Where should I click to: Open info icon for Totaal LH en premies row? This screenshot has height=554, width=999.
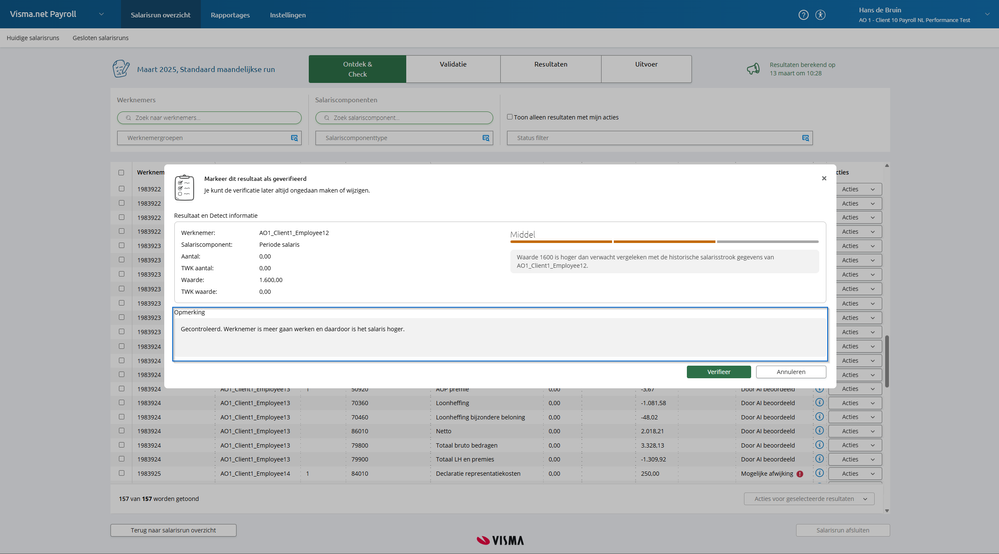click(819, 458)
